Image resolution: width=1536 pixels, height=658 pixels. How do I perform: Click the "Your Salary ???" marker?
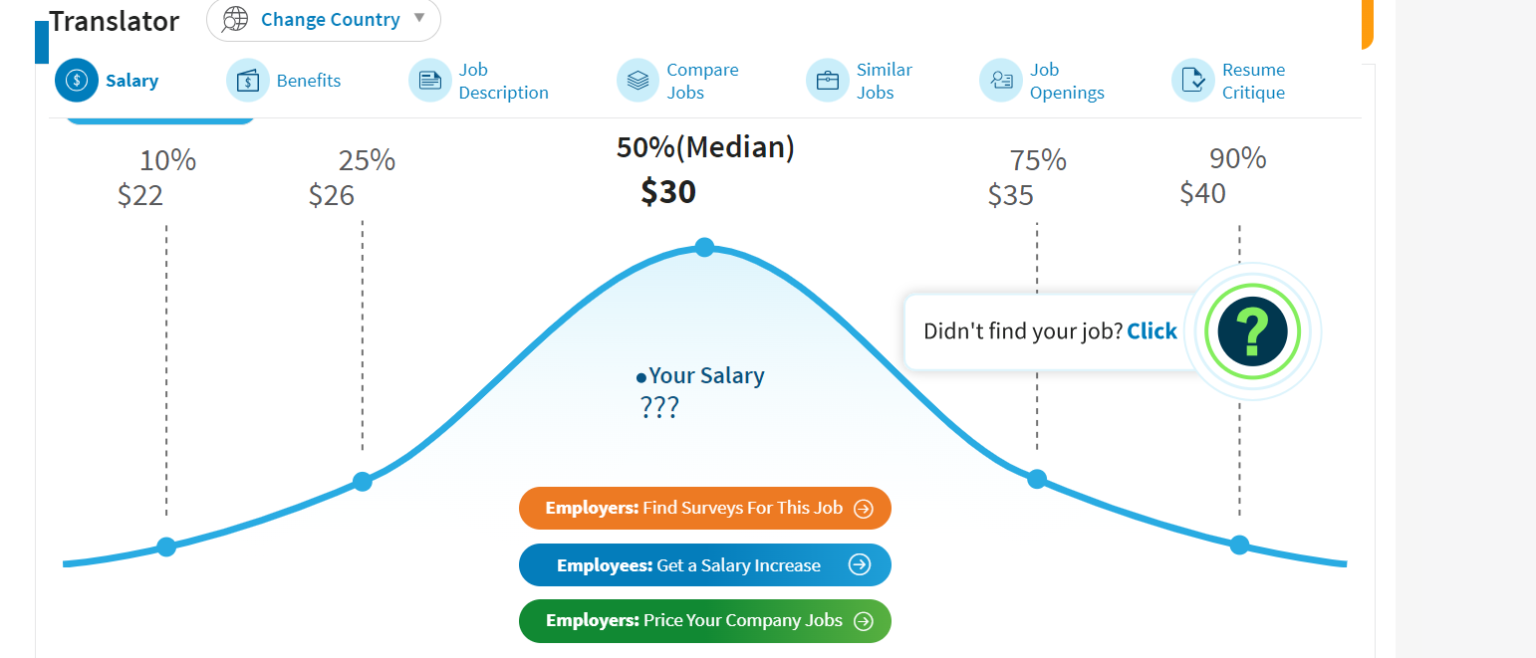click(x=700, y=389)
